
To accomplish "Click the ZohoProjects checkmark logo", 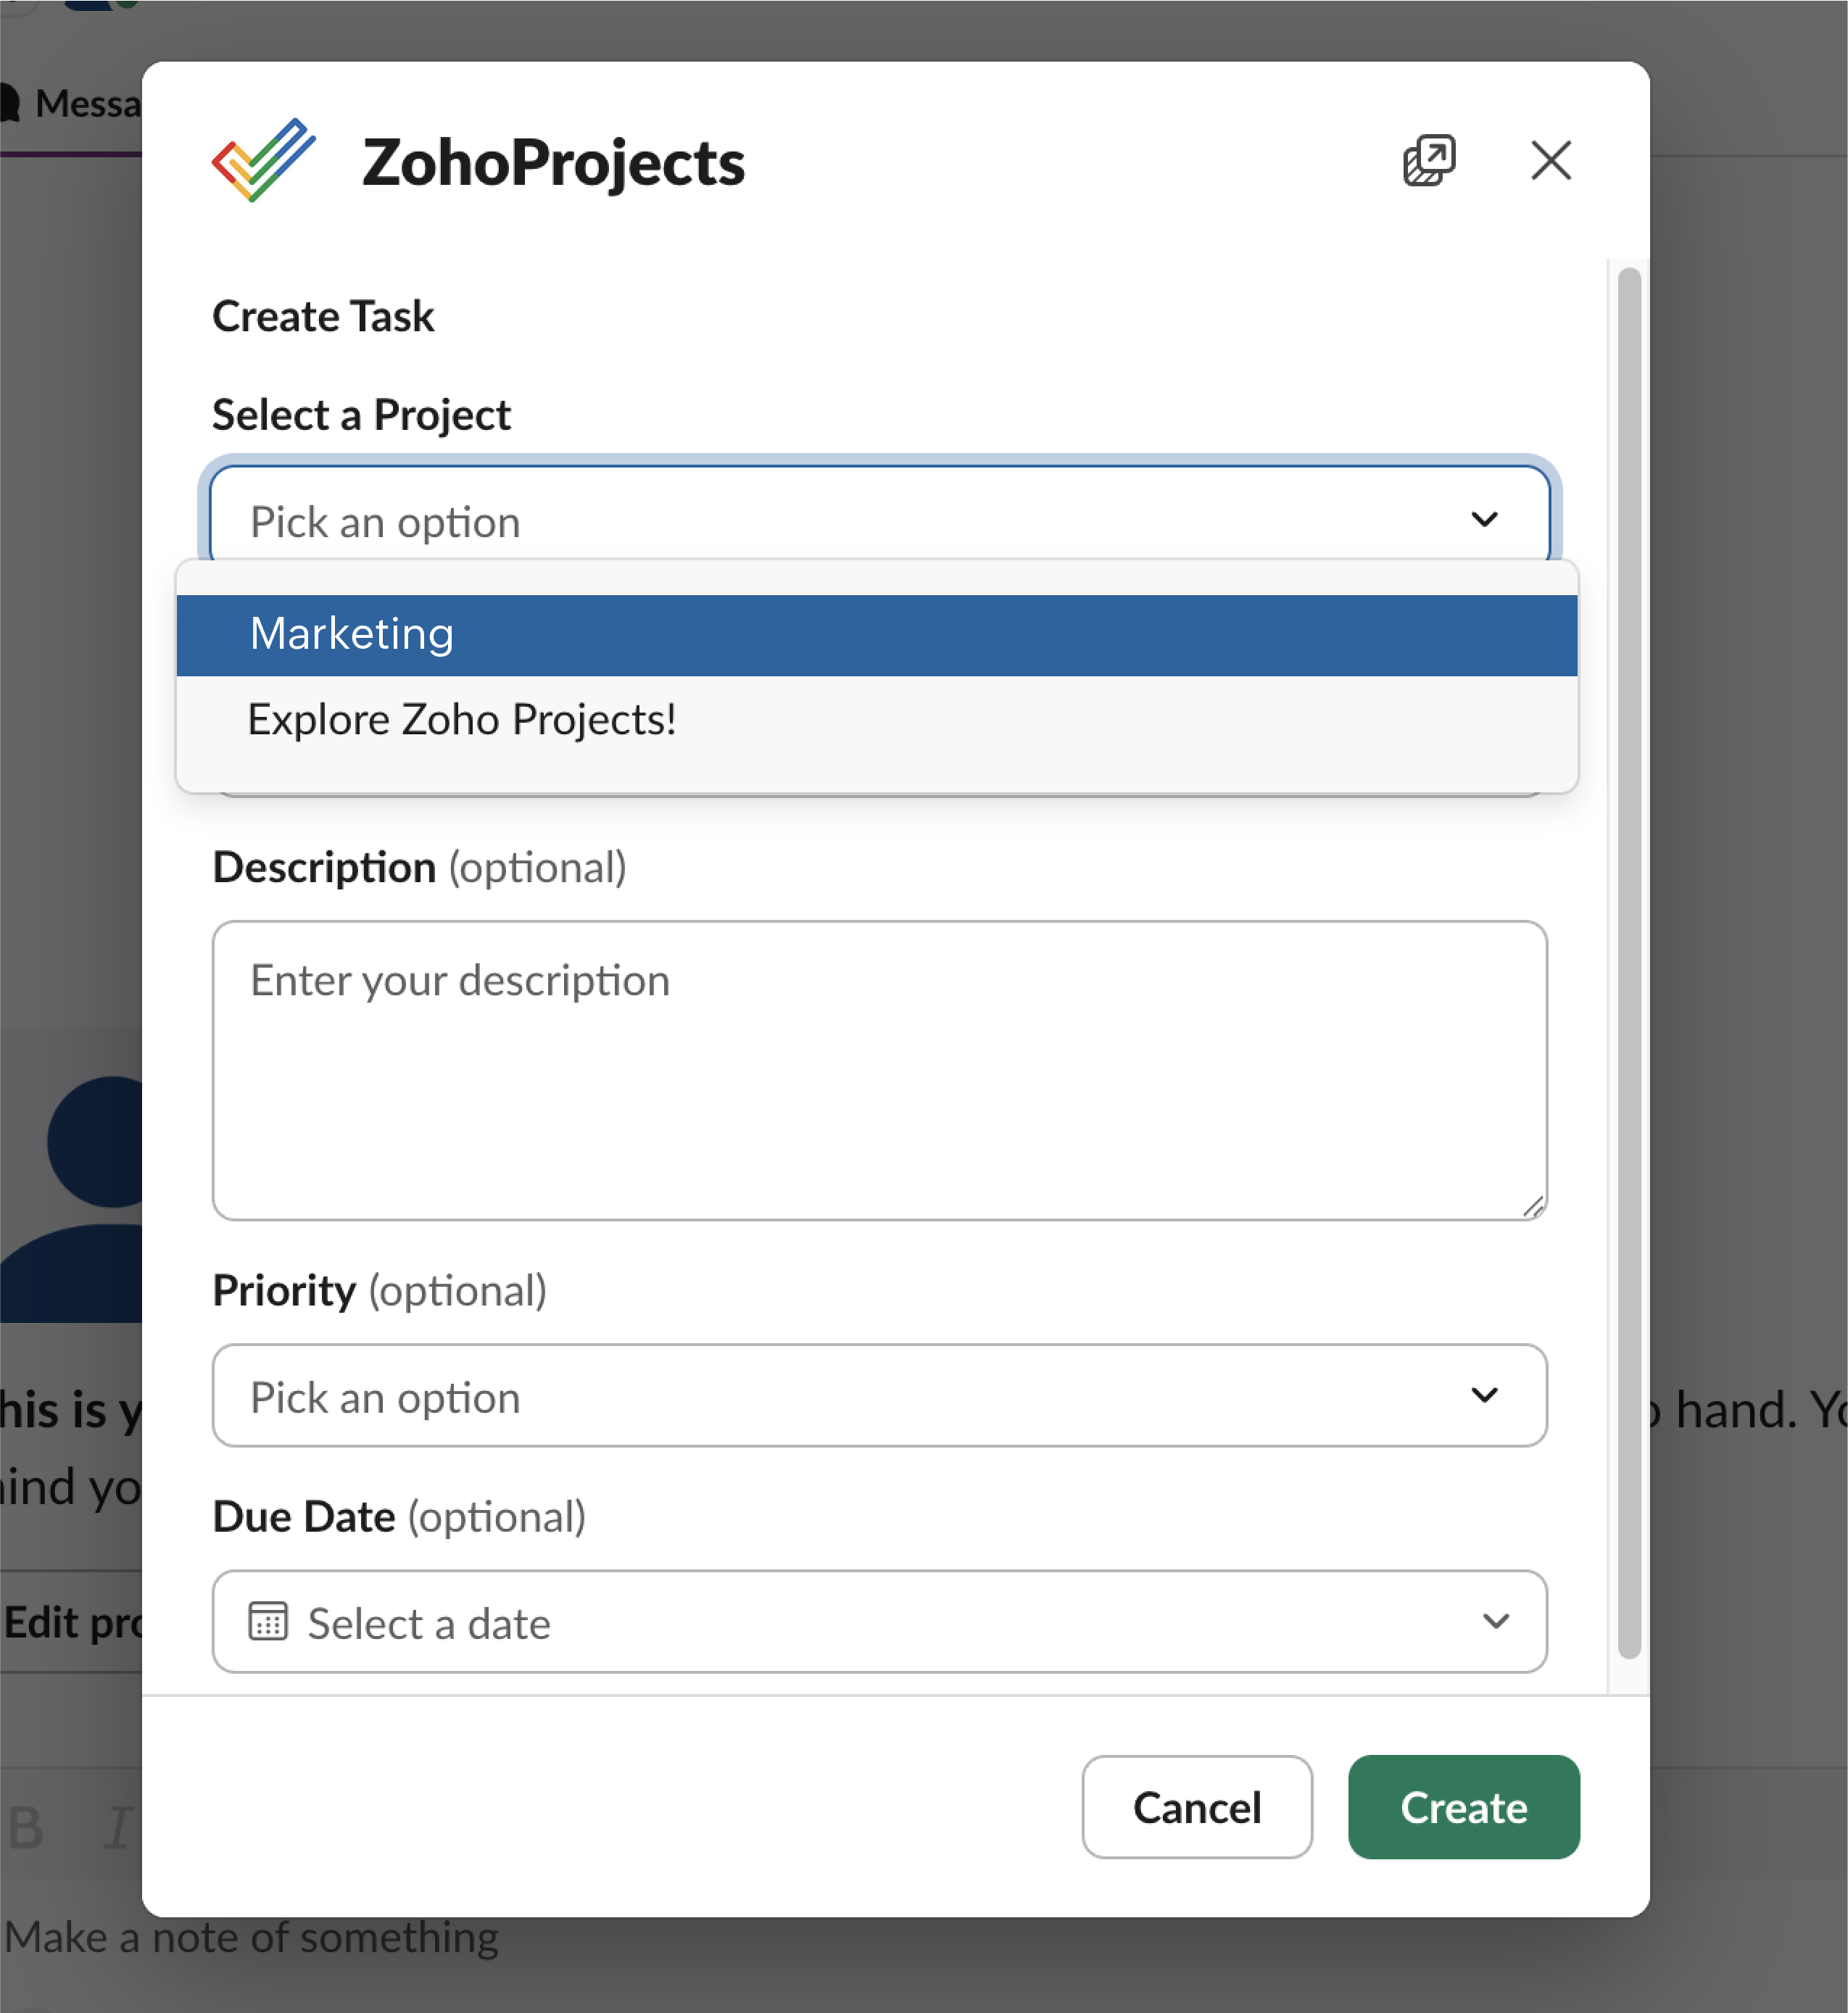I will point(263,160).
